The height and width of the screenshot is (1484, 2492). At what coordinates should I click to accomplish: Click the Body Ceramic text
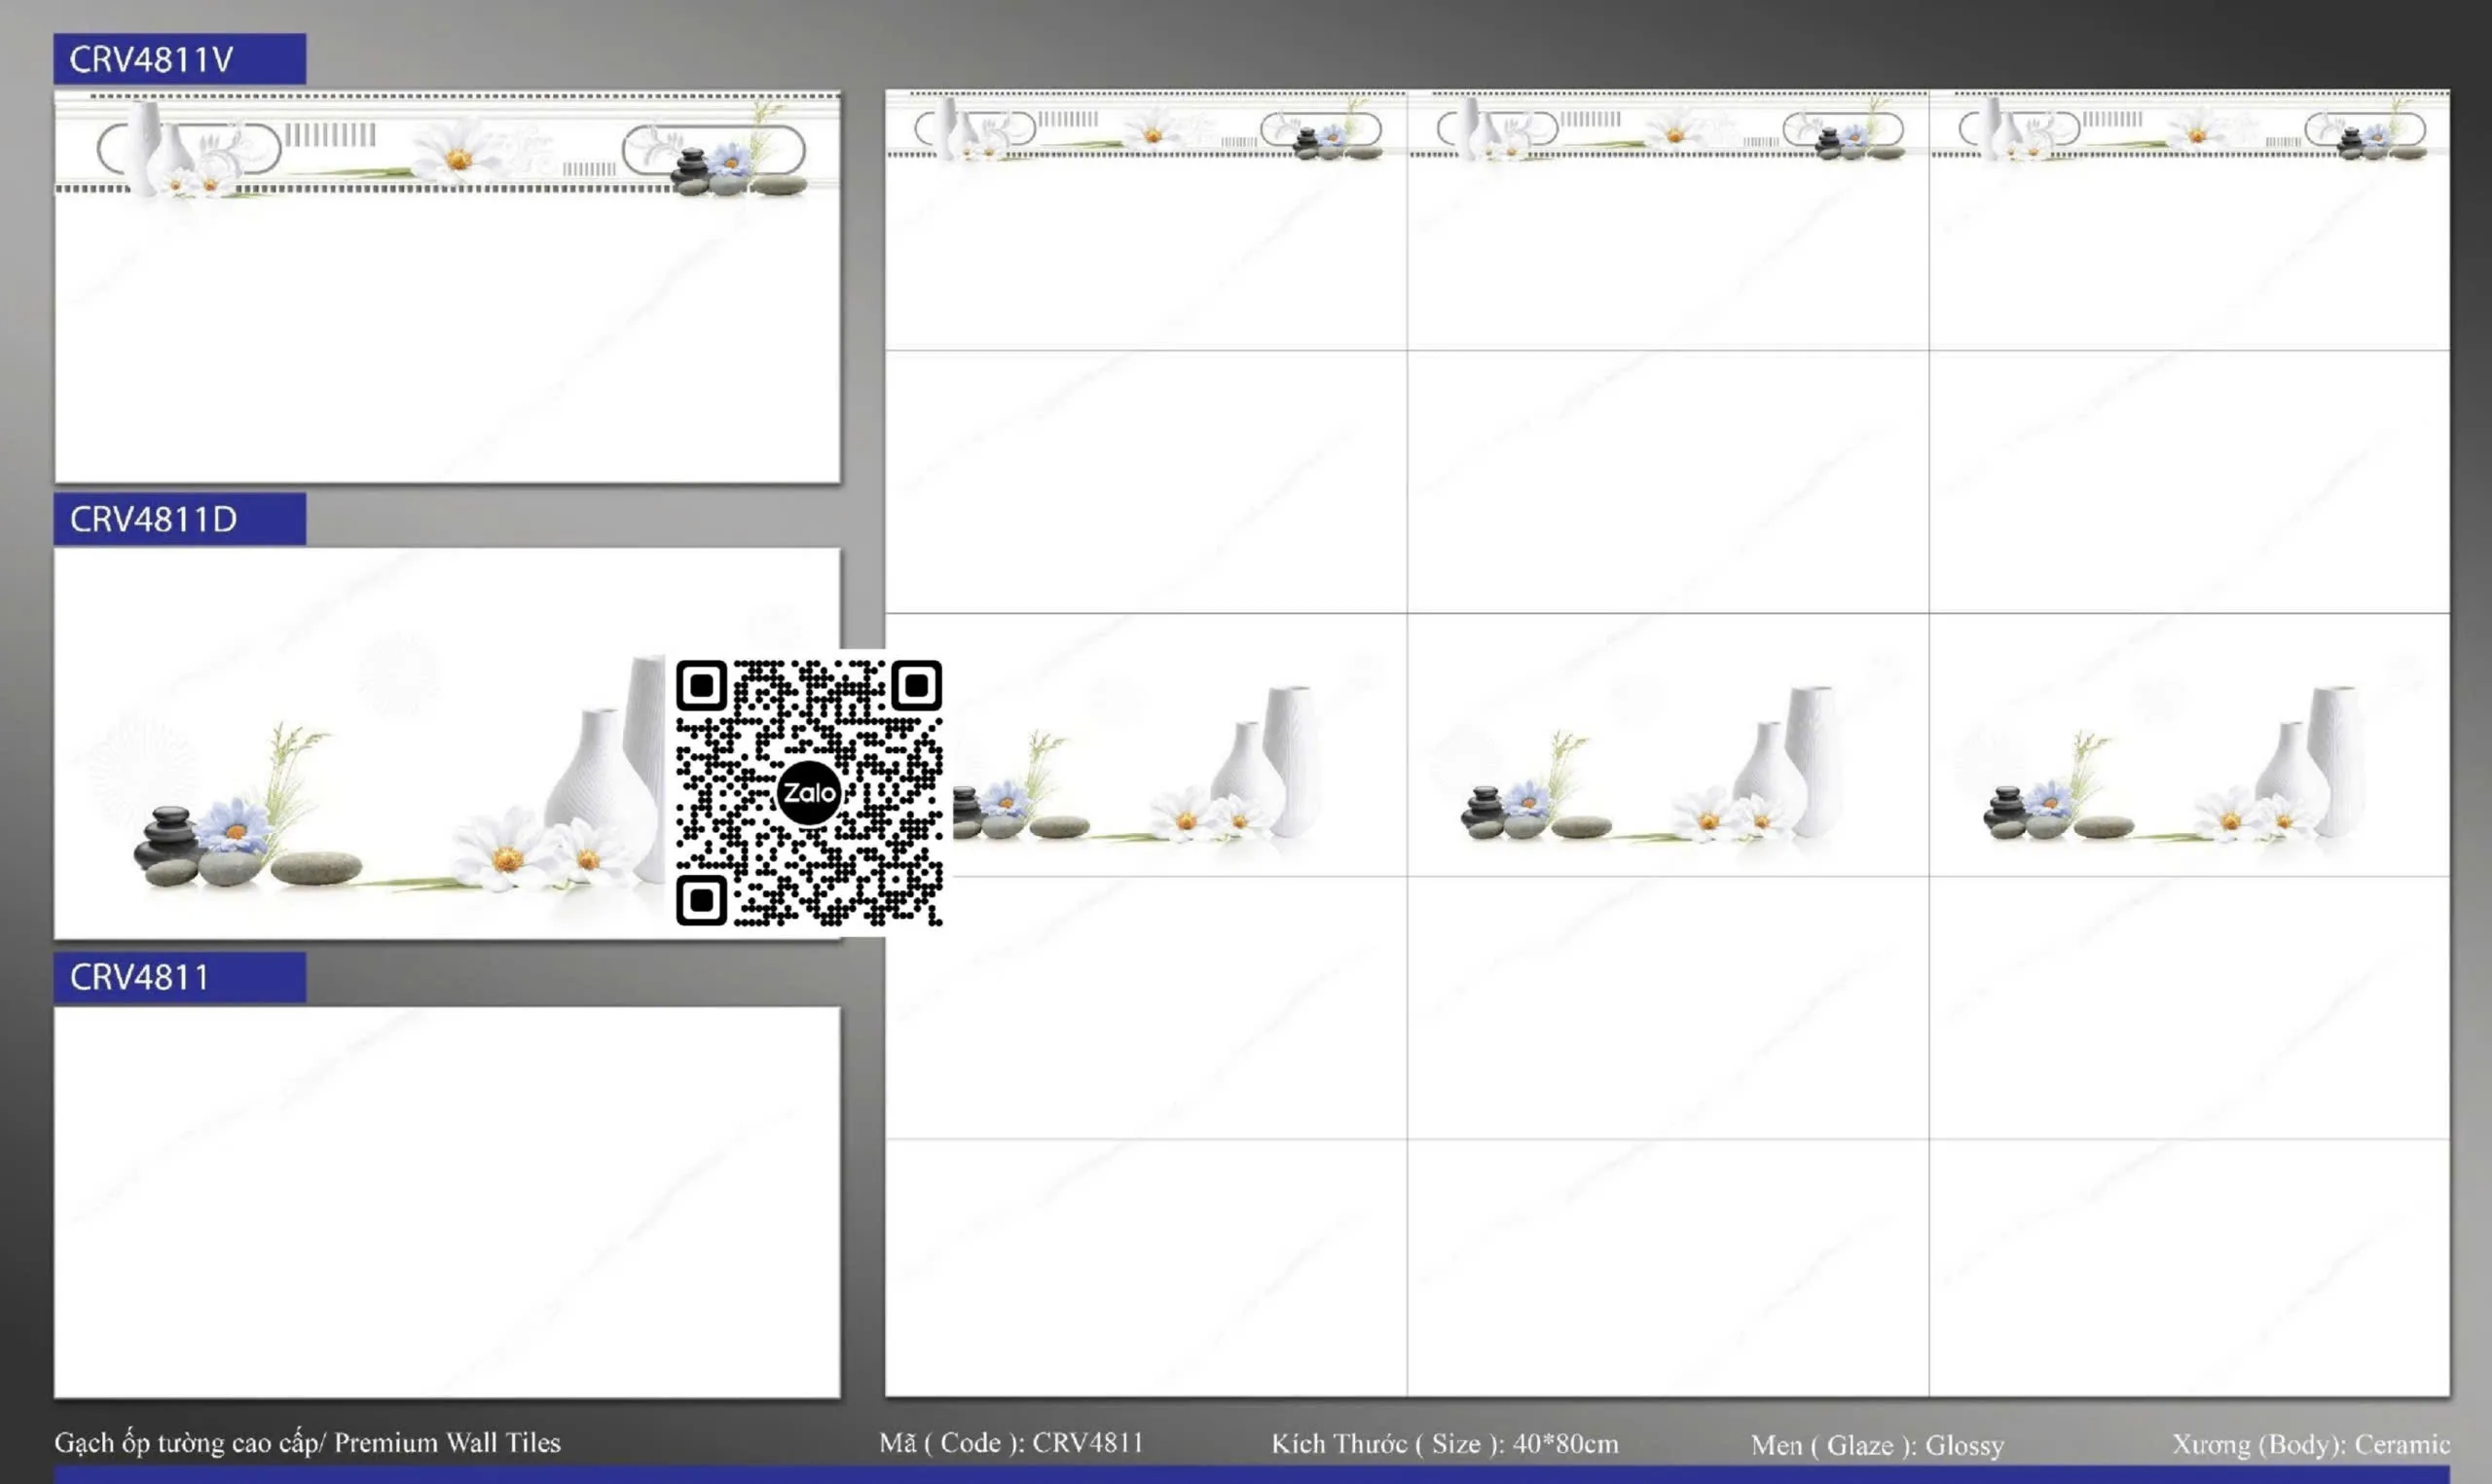coord(2310,1444)
